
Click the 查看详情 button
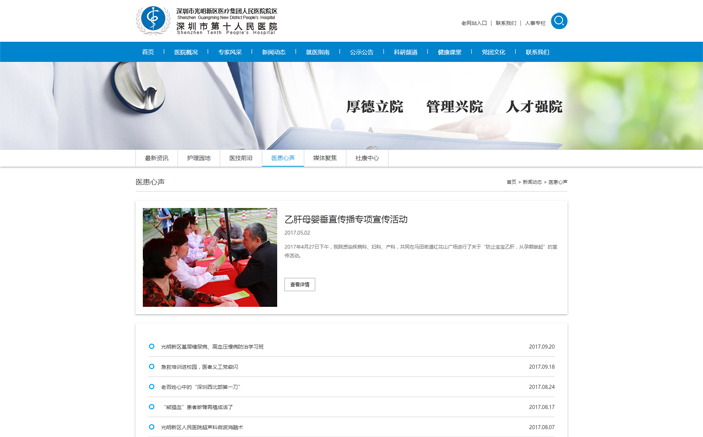300,285
